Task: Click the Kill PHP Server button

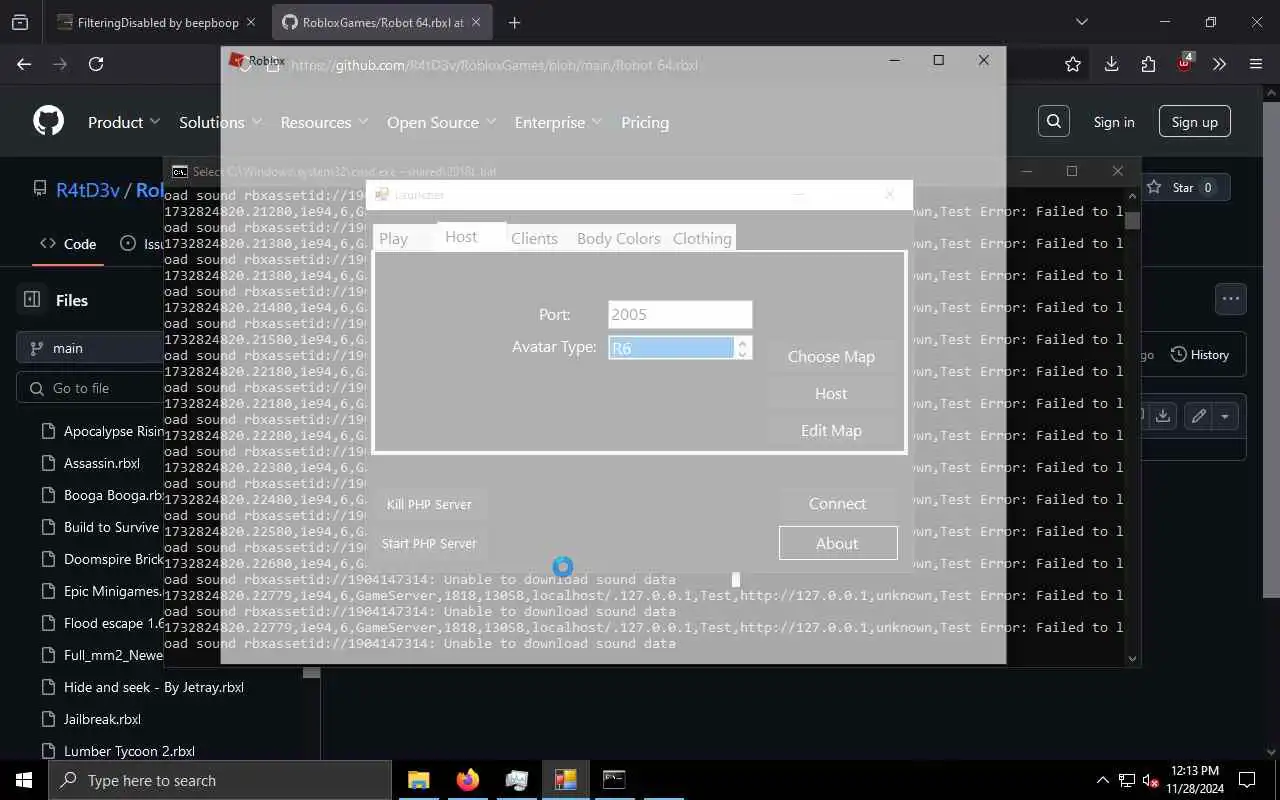Action: point(429,504)
